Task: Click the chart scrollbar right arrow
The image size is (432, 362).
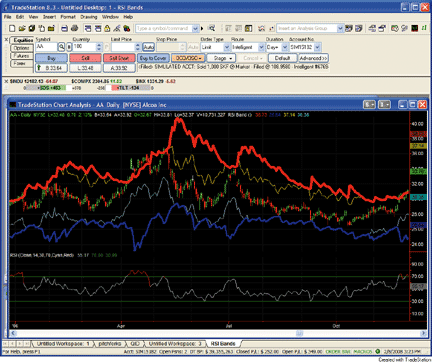Action: pyautogui.click(x=423, y=333)
